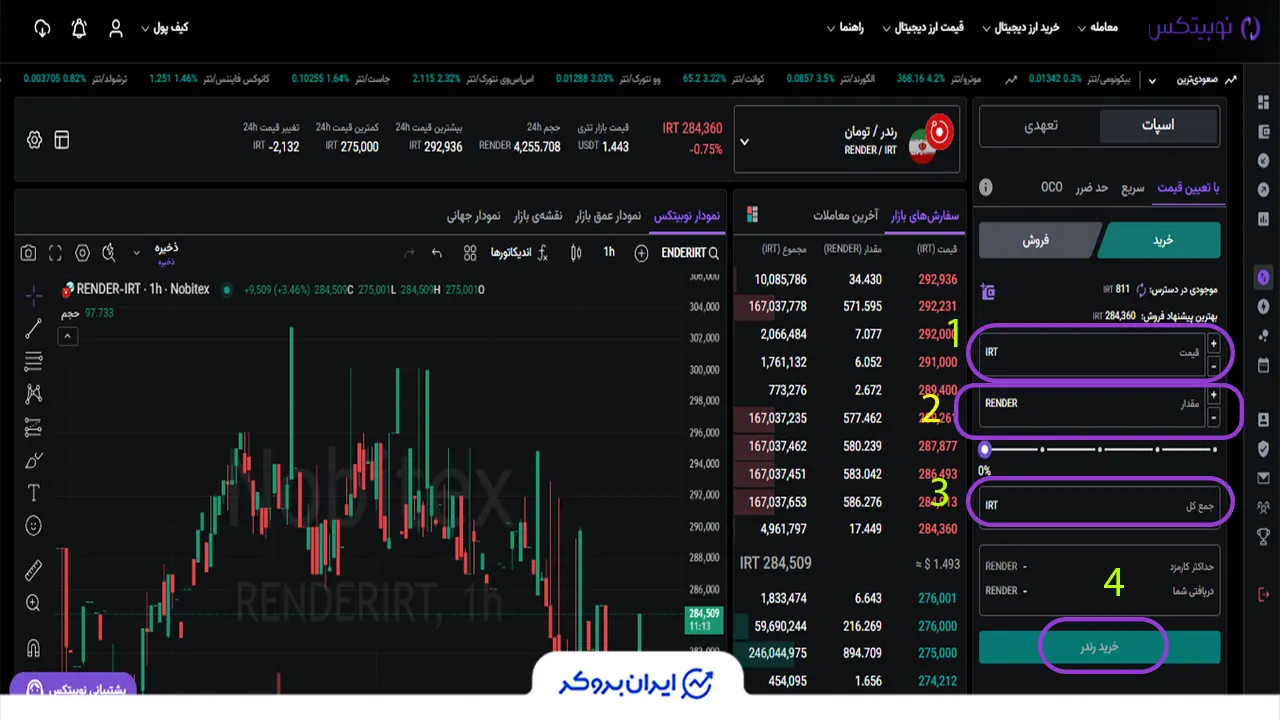Select the crosshair cursor tool
The height and width of the screenshot is (720, 1280).
coord(34,294)
